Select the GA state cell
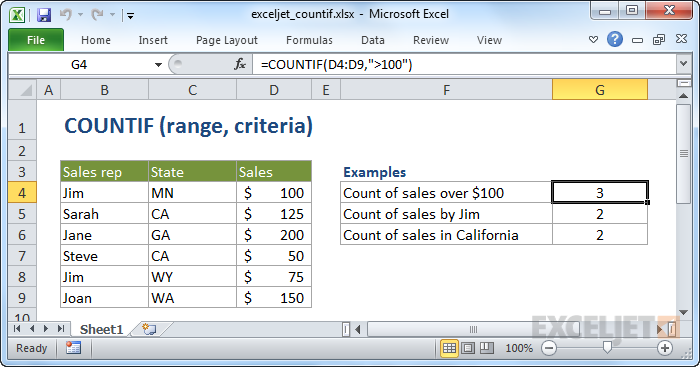The width and height of the screenshot is (700, 367). coord(192,235)
